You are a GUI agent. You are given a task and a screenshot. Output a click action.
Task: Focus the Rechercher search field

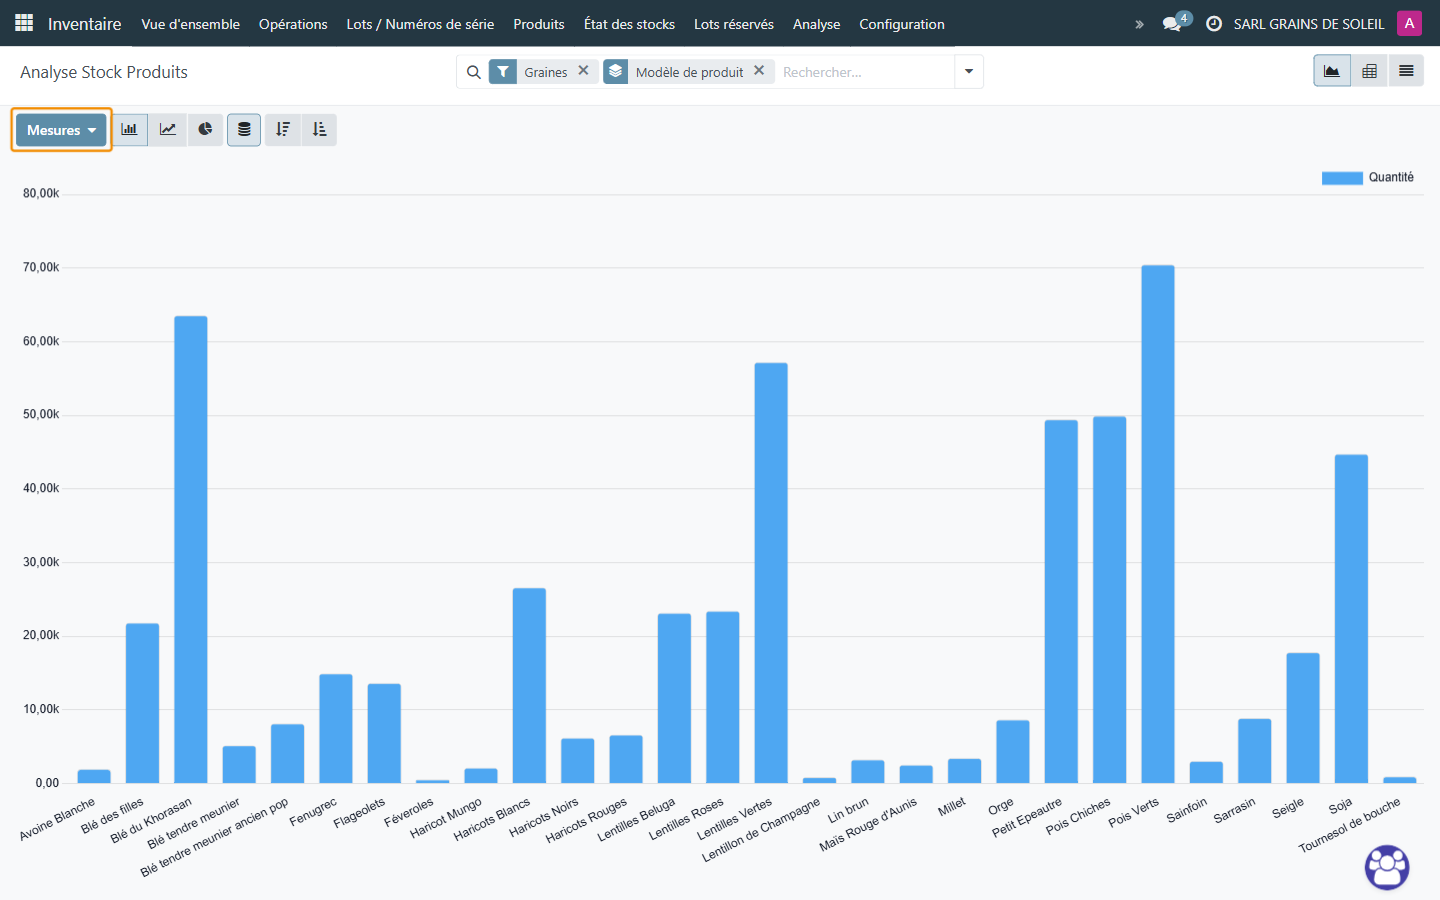tap(865, 72)
